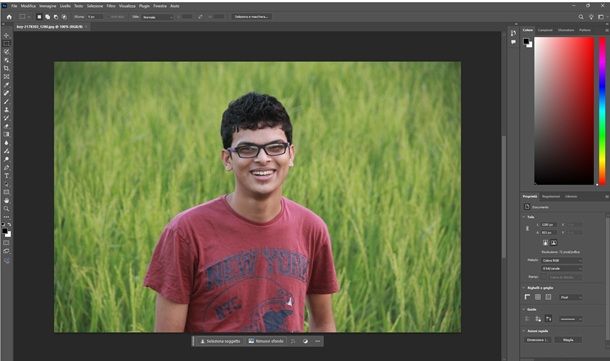610x361 pixels.
Task: Select the Frame tool
Action: (7, 77)
